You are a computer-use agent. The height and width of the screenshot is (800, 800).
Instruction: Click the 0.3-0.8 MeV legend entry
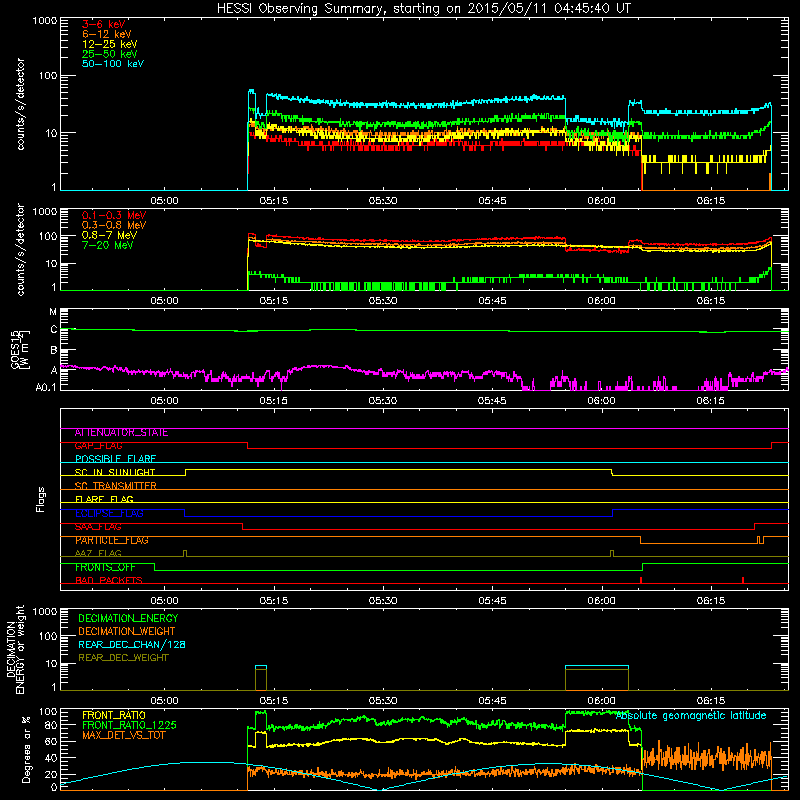(114, 225)
